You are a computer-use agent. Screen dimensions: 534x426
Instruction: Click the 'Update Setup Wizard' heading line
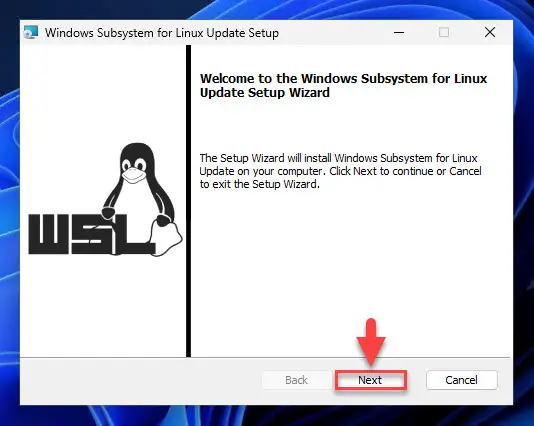265,93
